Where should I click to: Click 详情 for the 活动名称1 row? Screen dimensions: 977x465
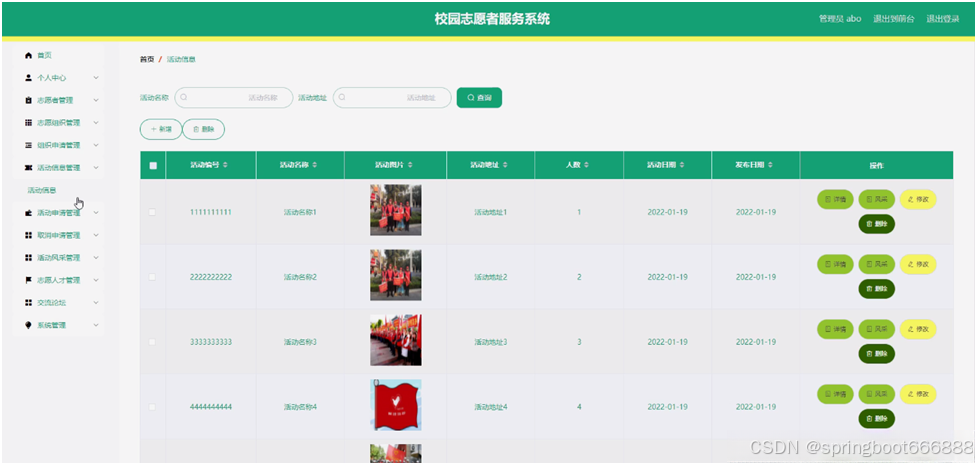[x=835, y=199]
